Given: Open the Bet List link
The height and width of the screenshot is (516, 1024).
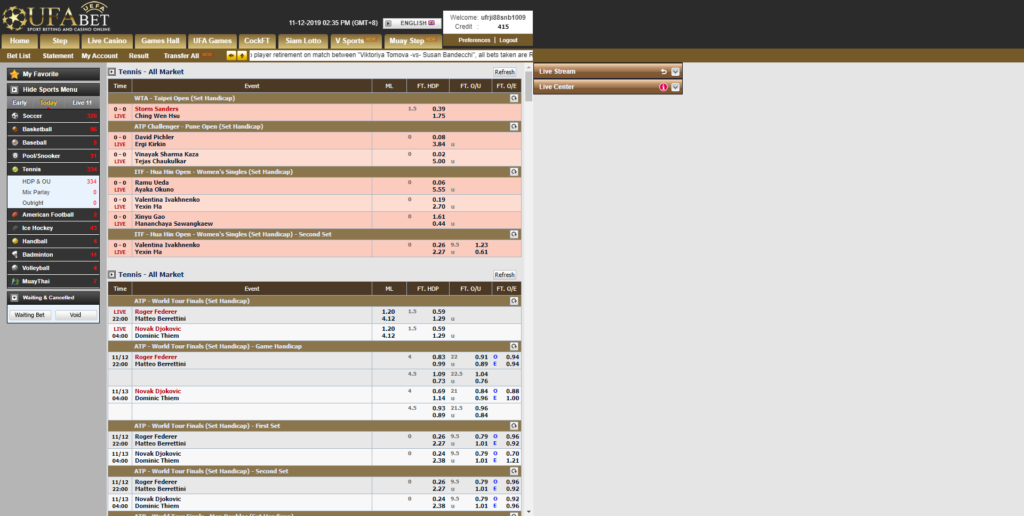Looking at the screenshot, I should [19, 56].
